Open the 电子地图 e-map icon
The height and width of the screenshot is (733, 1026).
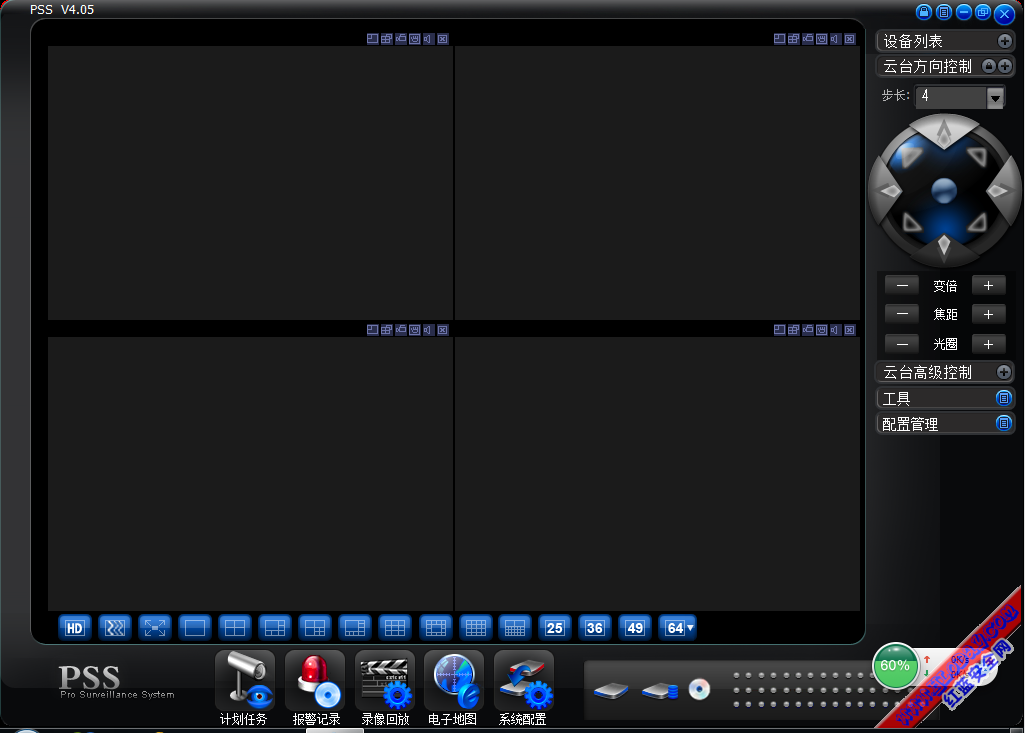click(x=454, y=681)
